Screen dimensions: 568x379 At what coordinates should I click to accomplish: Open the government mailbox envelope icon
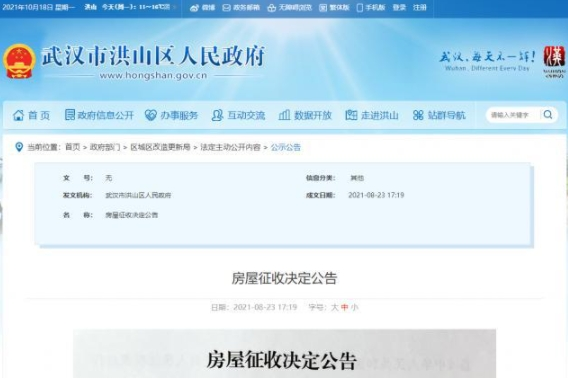[x=226, y=8]
